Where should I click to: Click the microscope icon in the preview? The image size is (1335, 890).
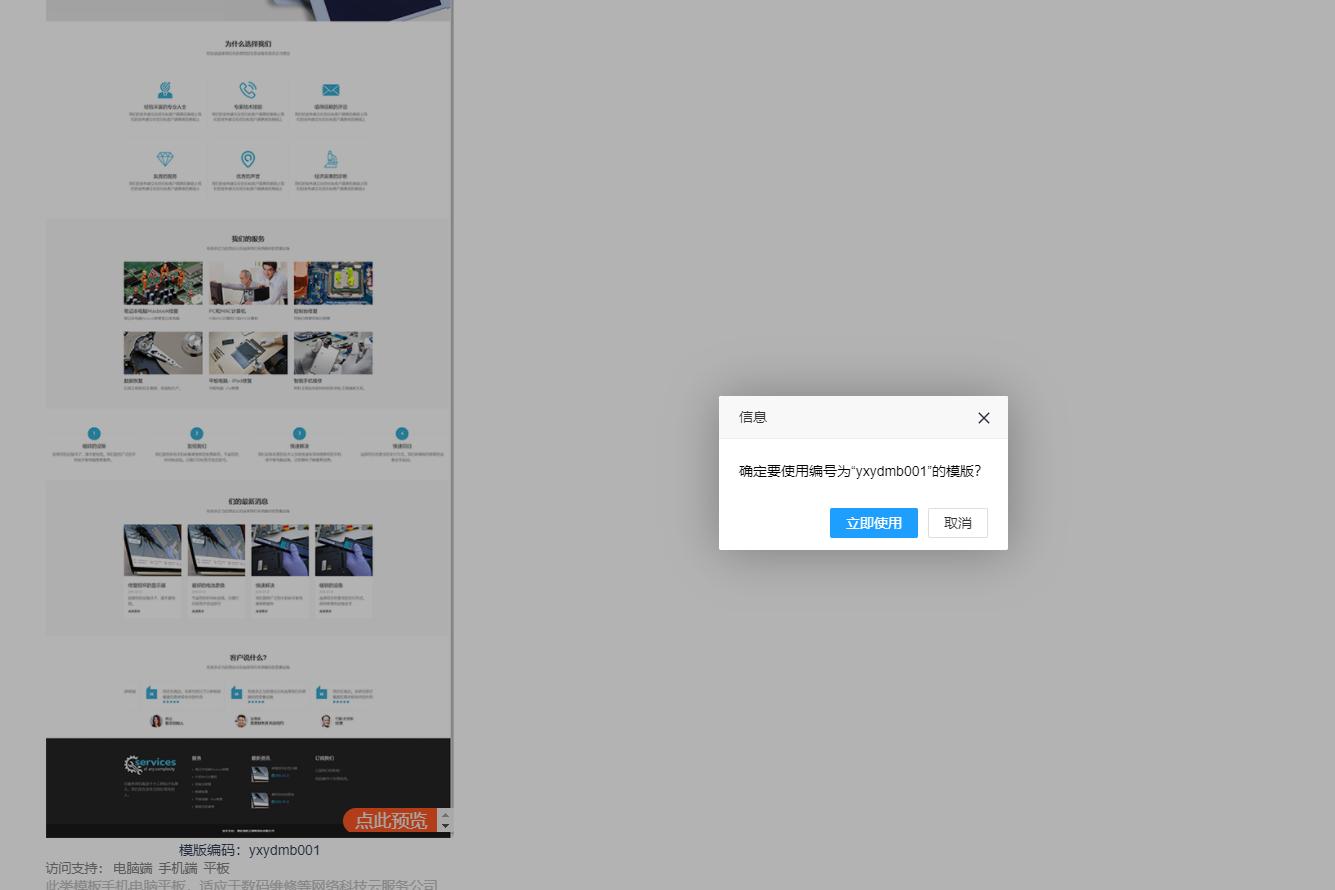click(331, 160)
